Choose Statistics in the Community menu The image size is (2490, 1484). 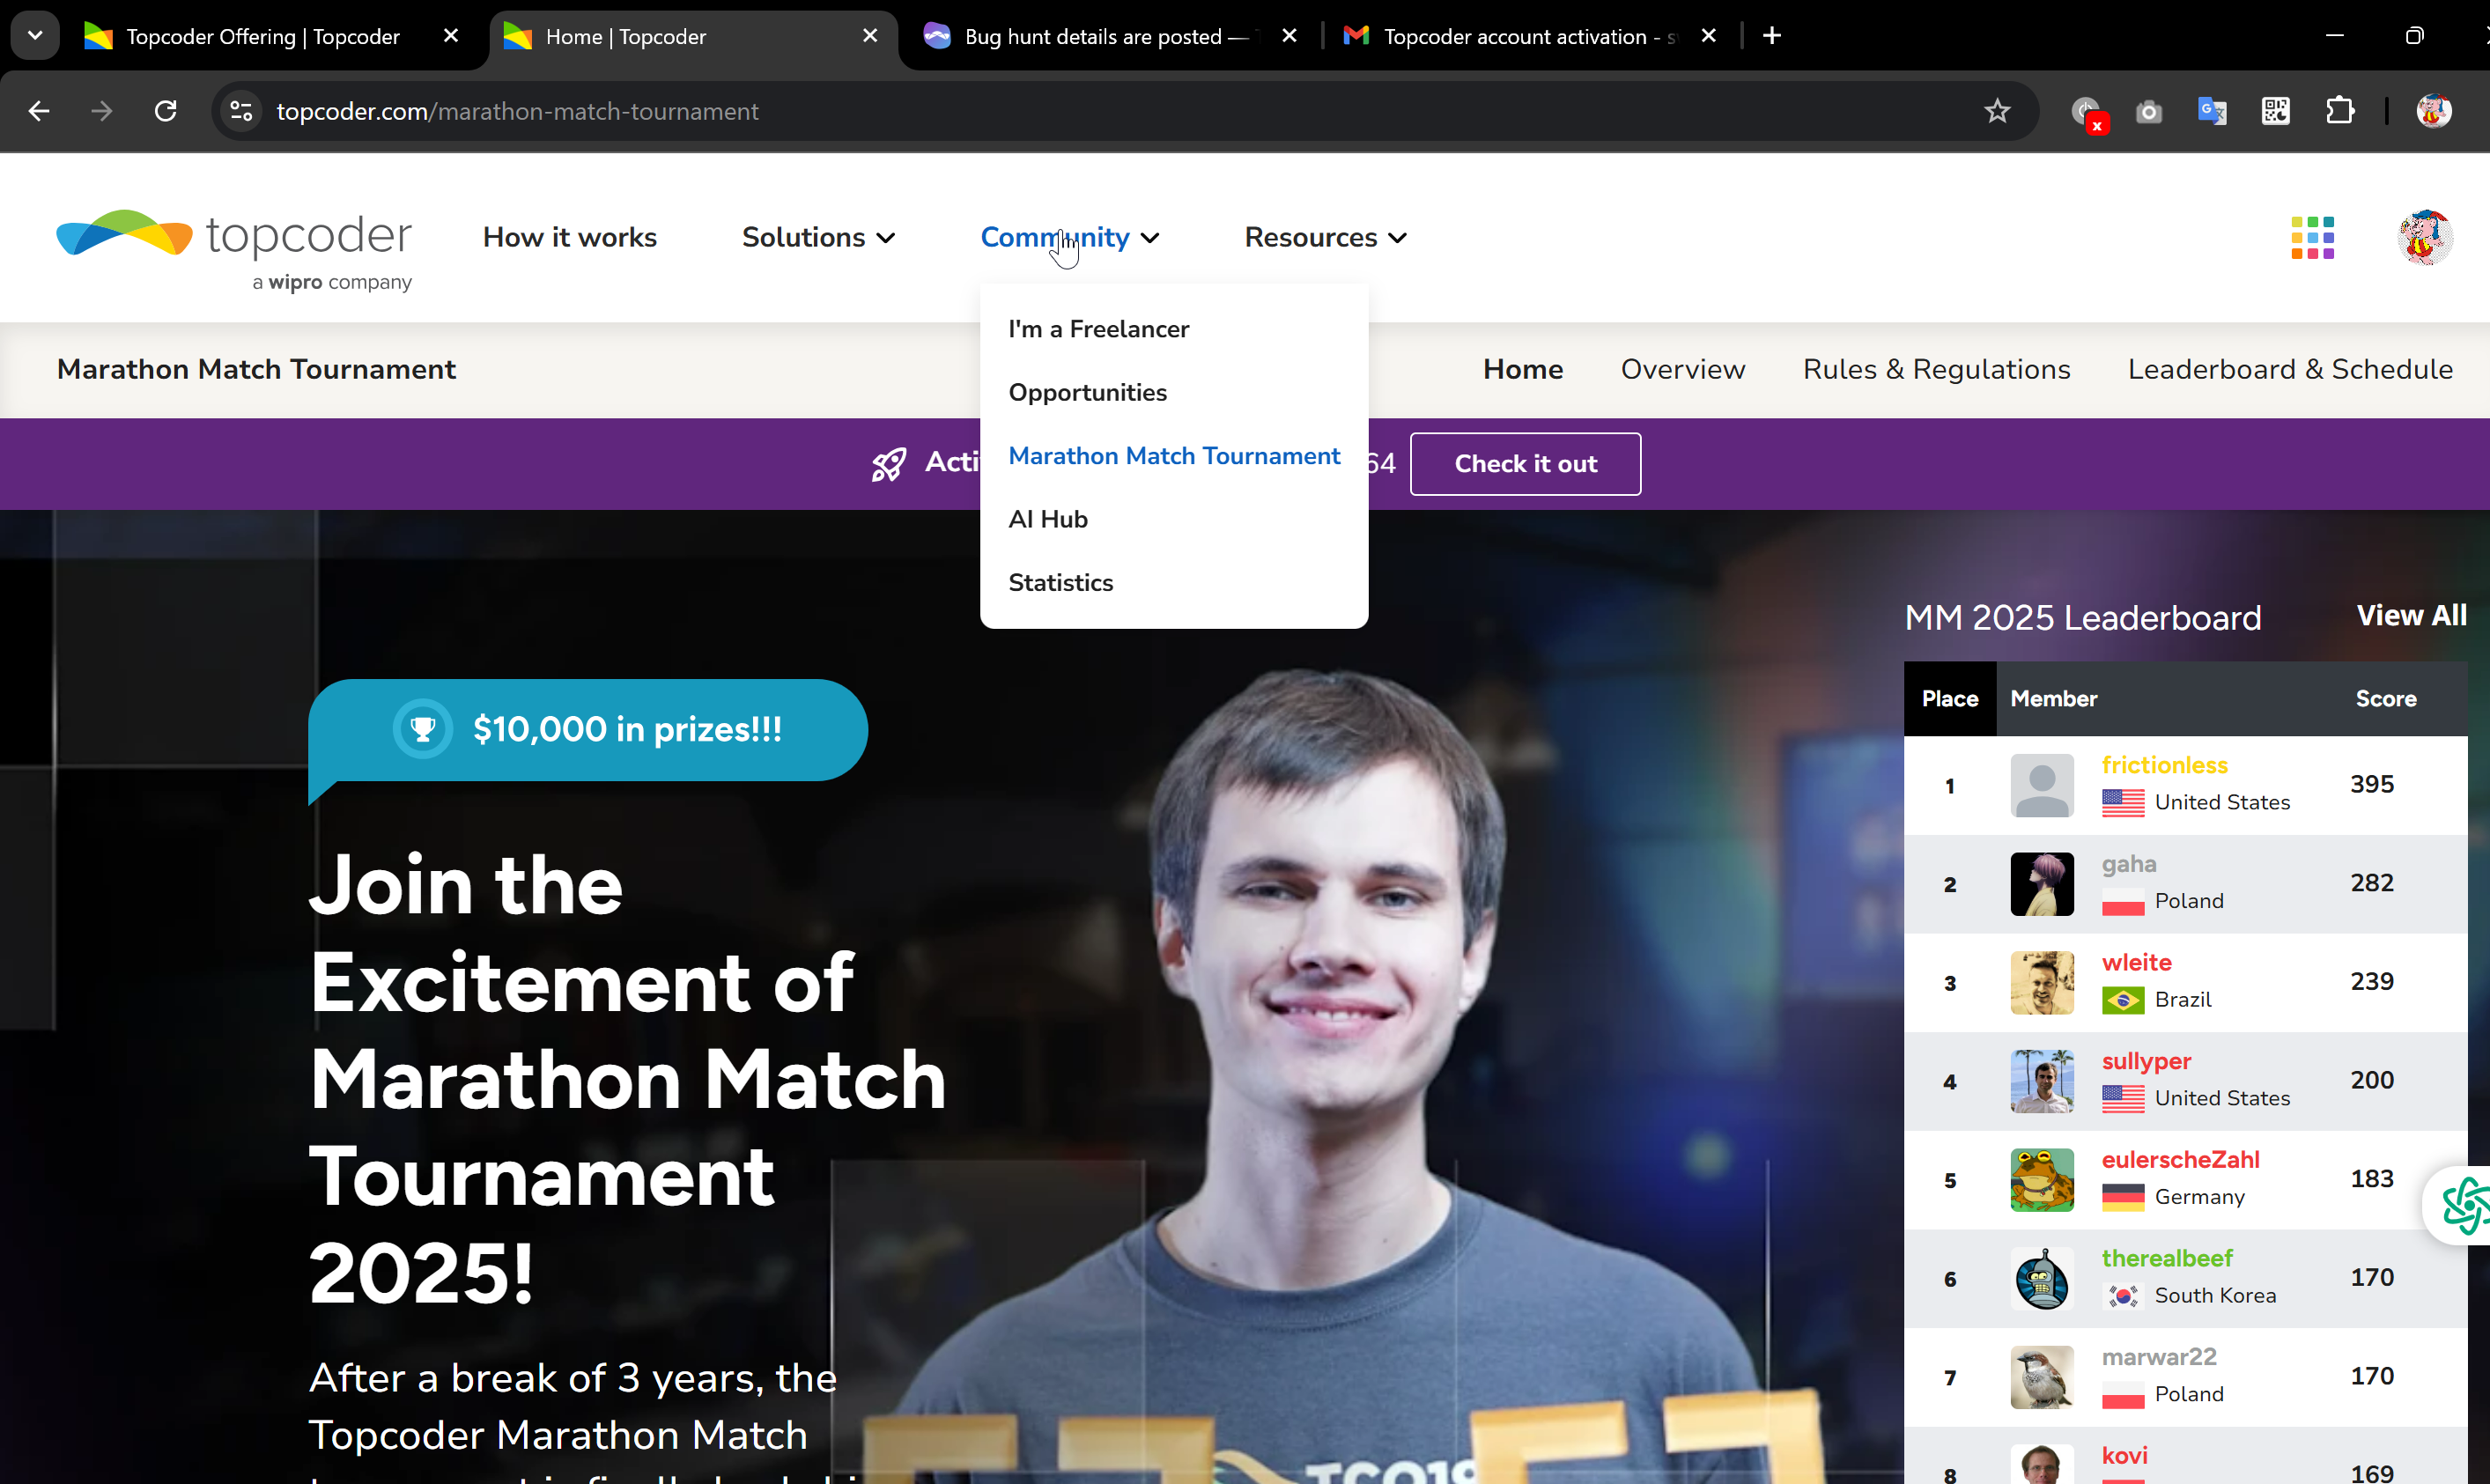coord(1060,582)
